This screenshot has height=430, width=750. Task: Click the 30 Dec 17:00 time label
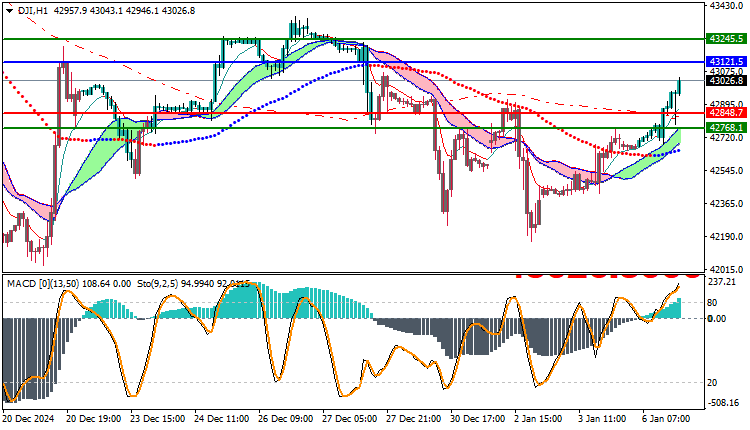coord(478,419)
